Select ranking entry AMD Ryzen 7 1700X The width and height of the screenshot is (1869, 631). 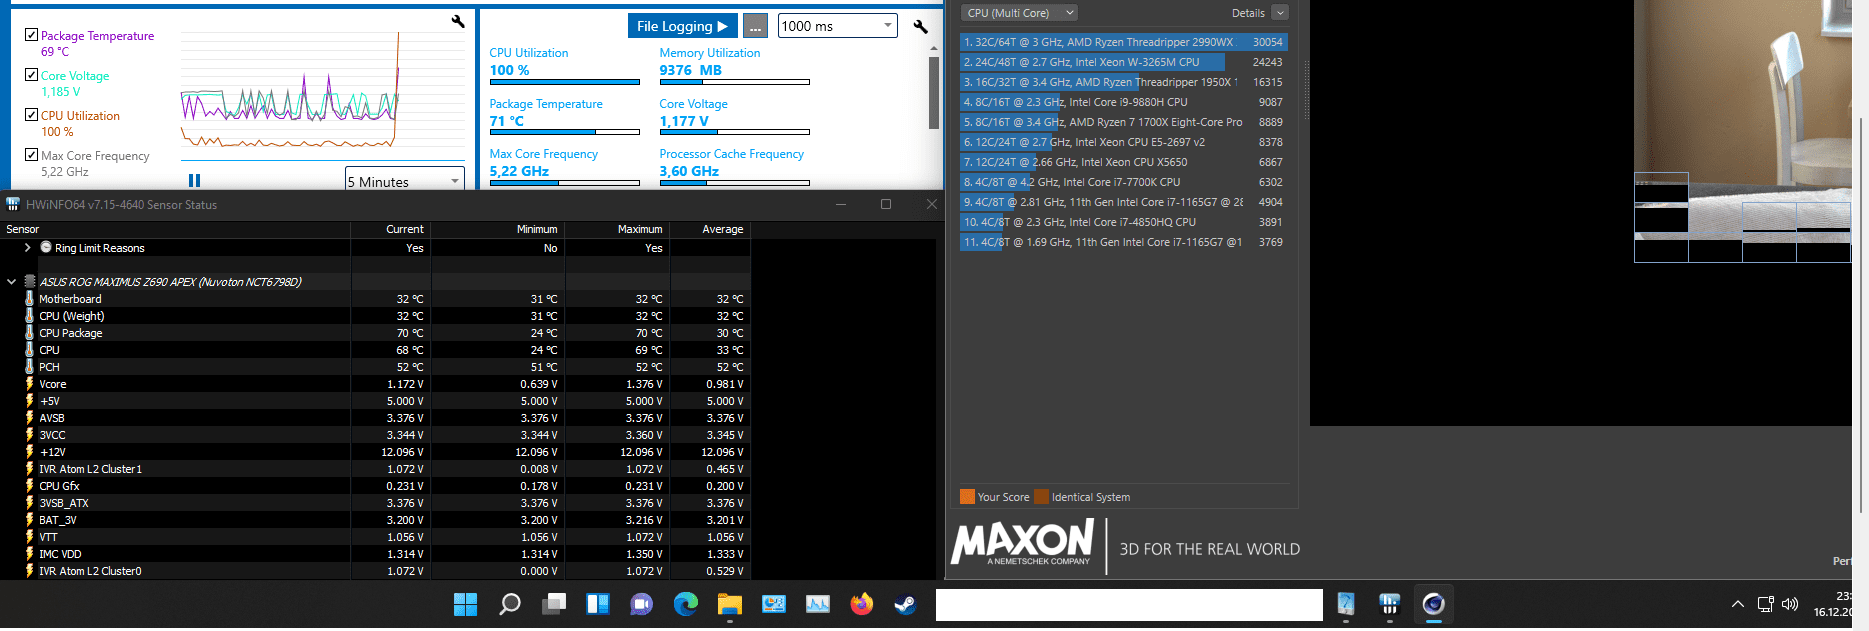coord(1124,122)
